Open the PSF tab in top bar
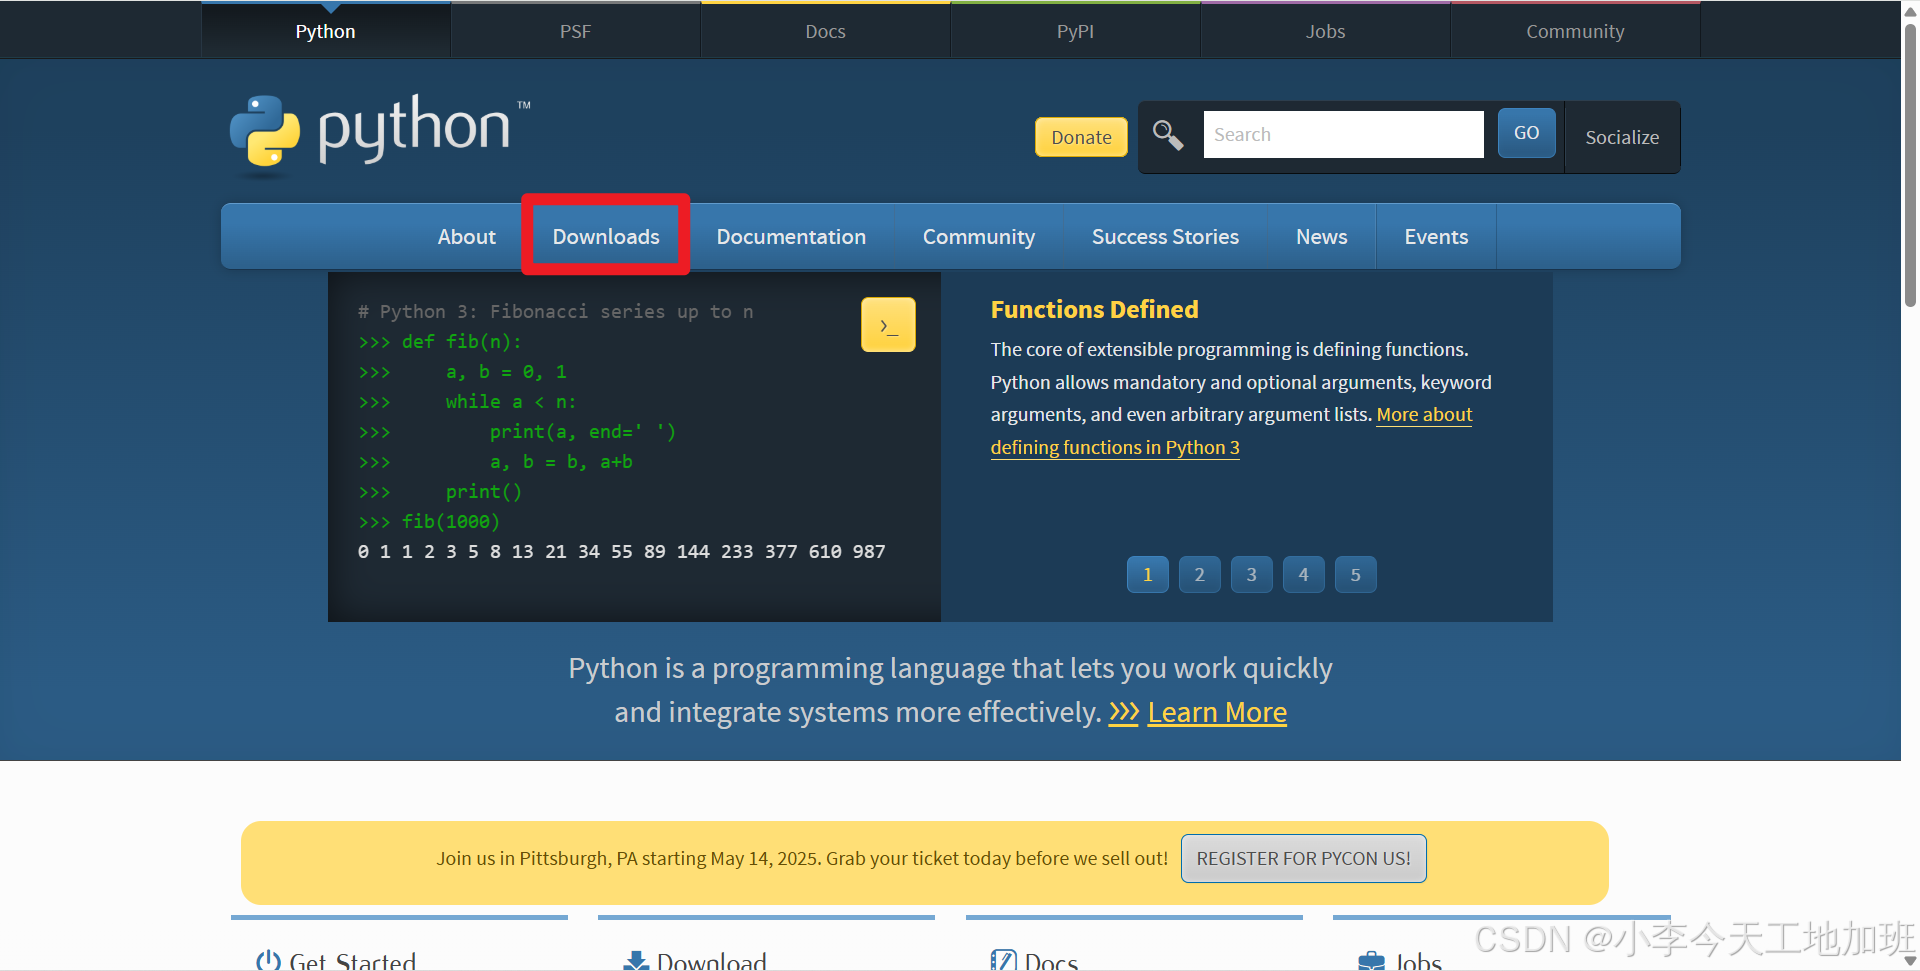The height and width of the screenshot is (971, 1920). click(576, 31)
